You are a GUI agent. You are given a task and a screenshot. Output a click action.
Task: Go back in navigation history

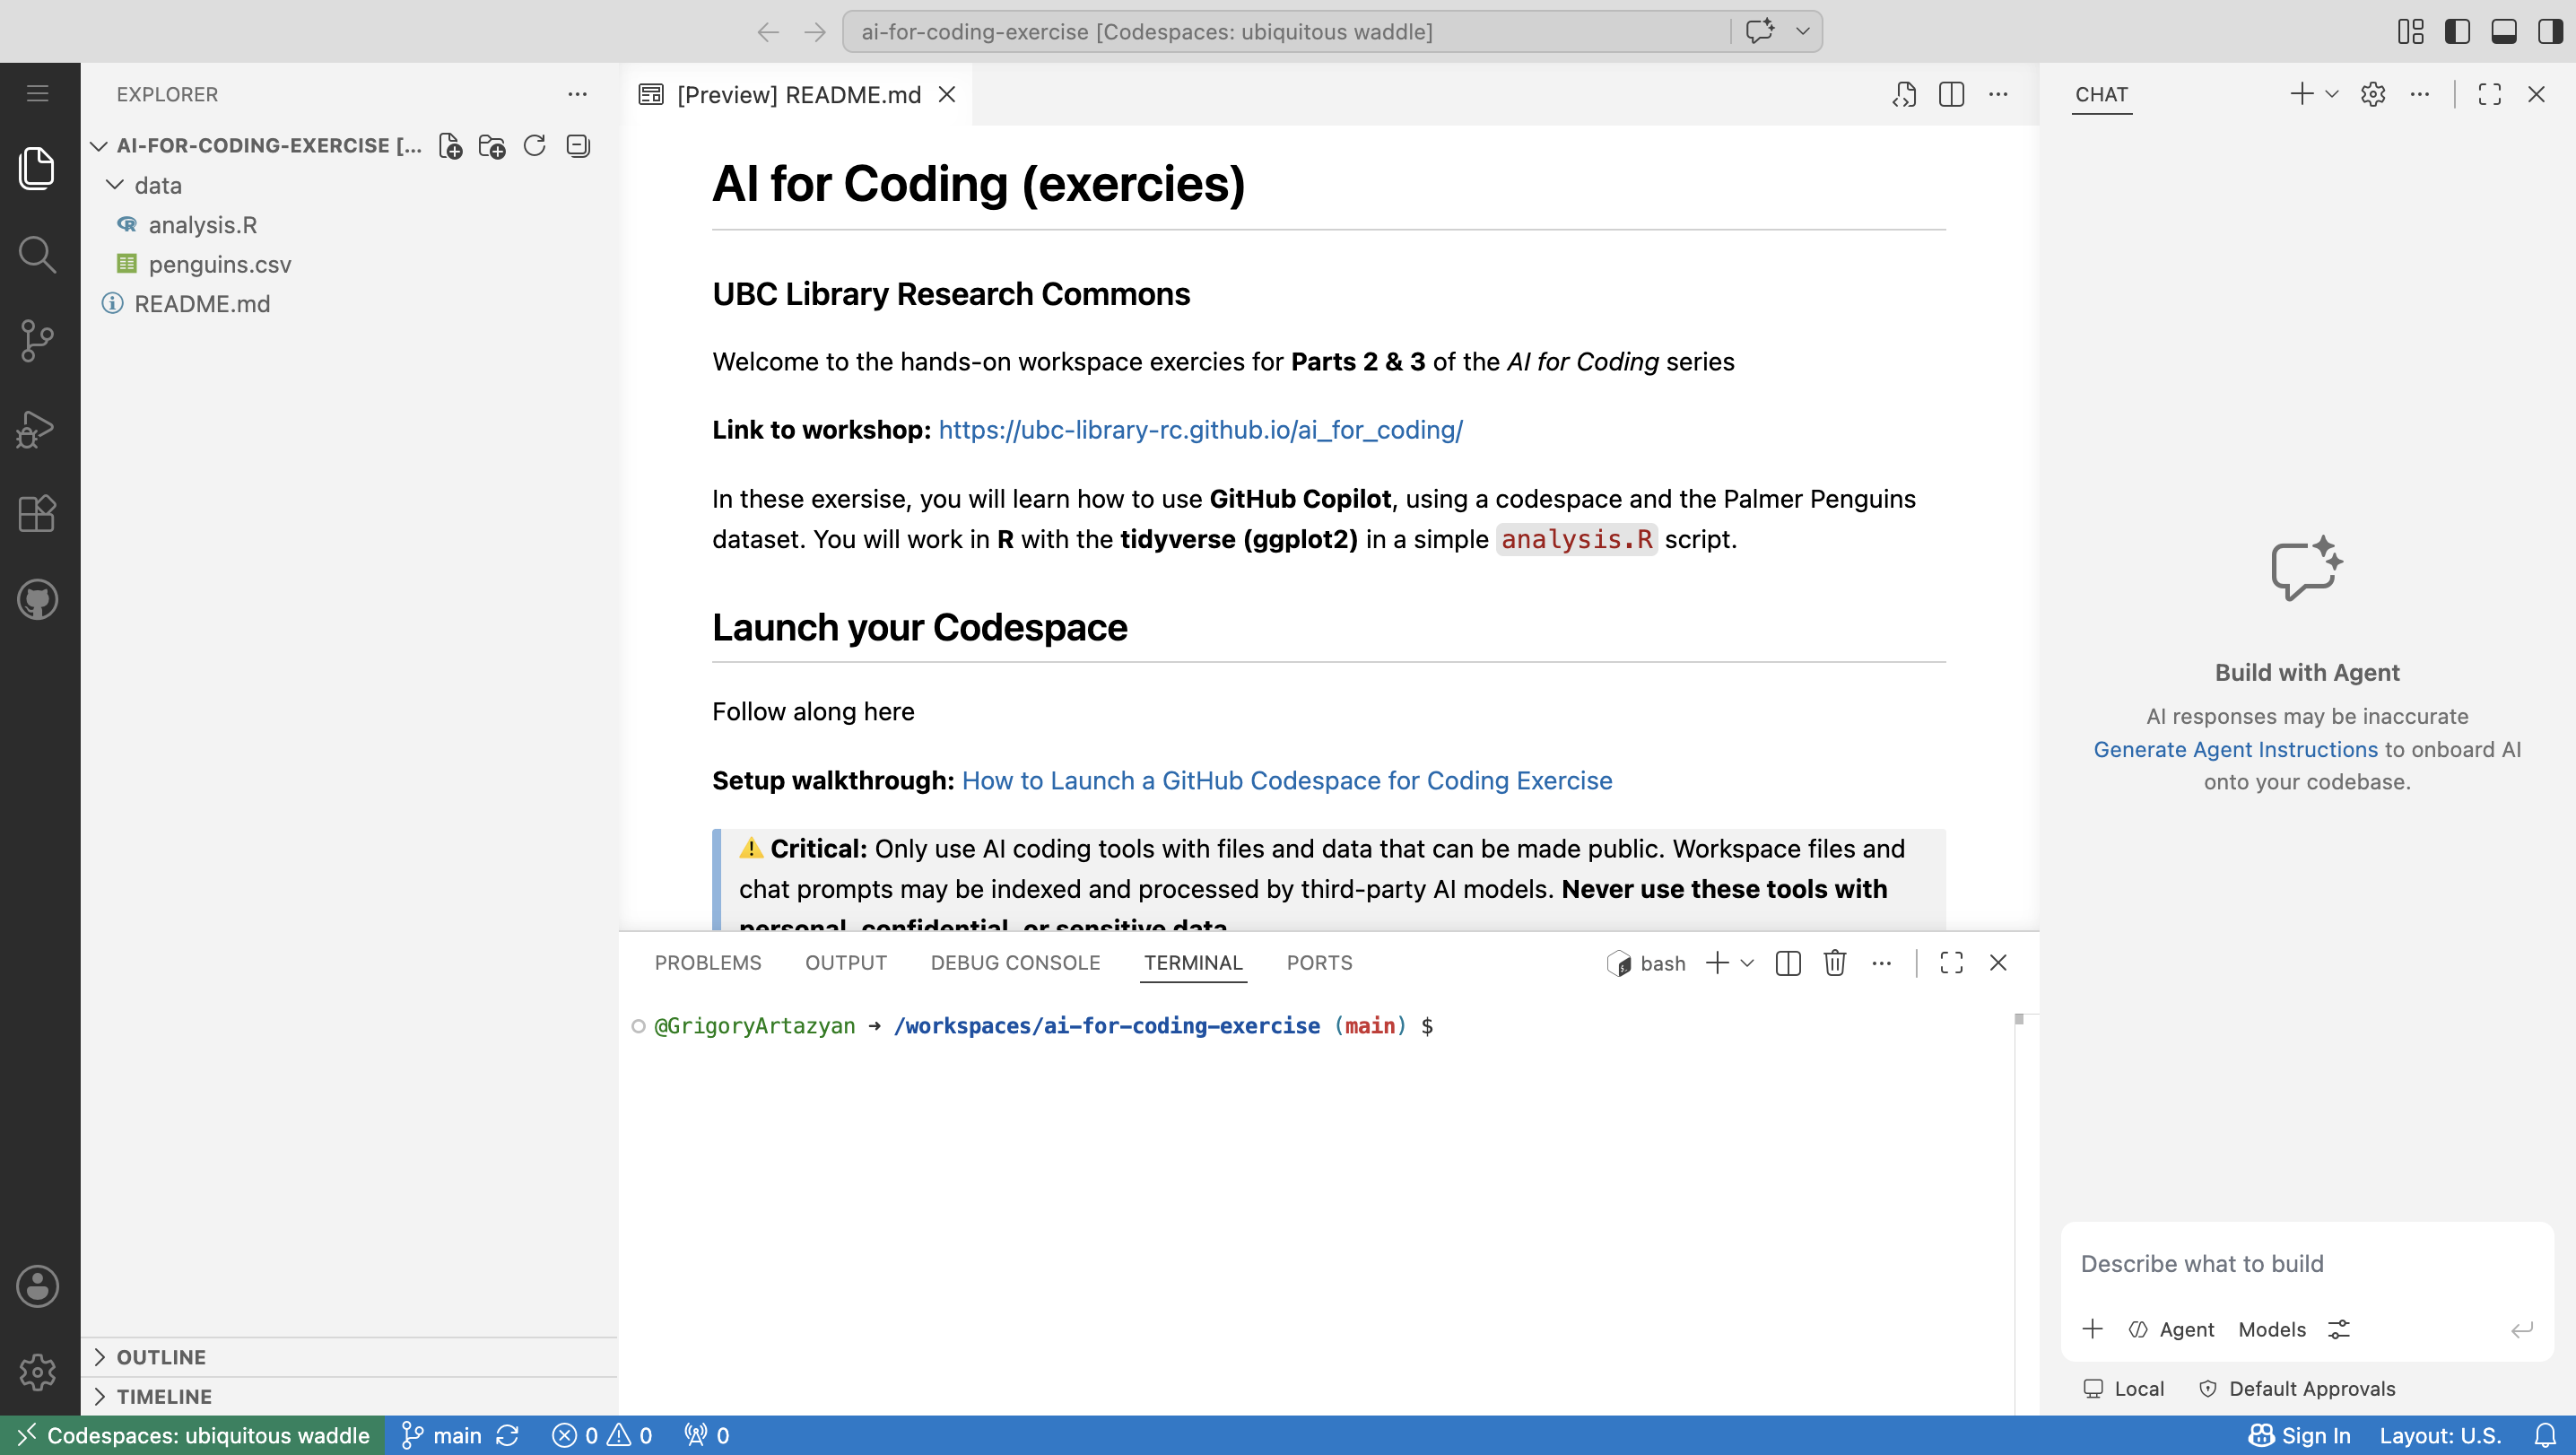coord(768,32)
